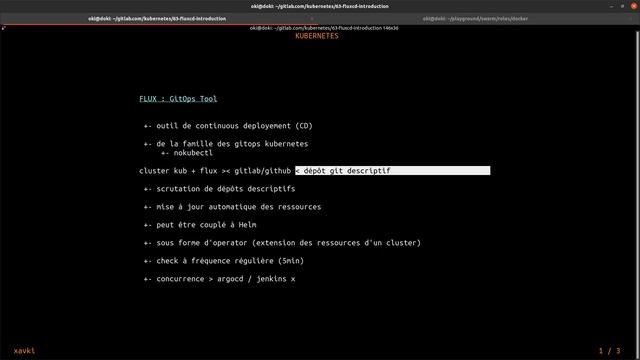The width and height of the screenshot is (640, 360).
Task: Click the window title bar text
Action: (x=320, y=6)
